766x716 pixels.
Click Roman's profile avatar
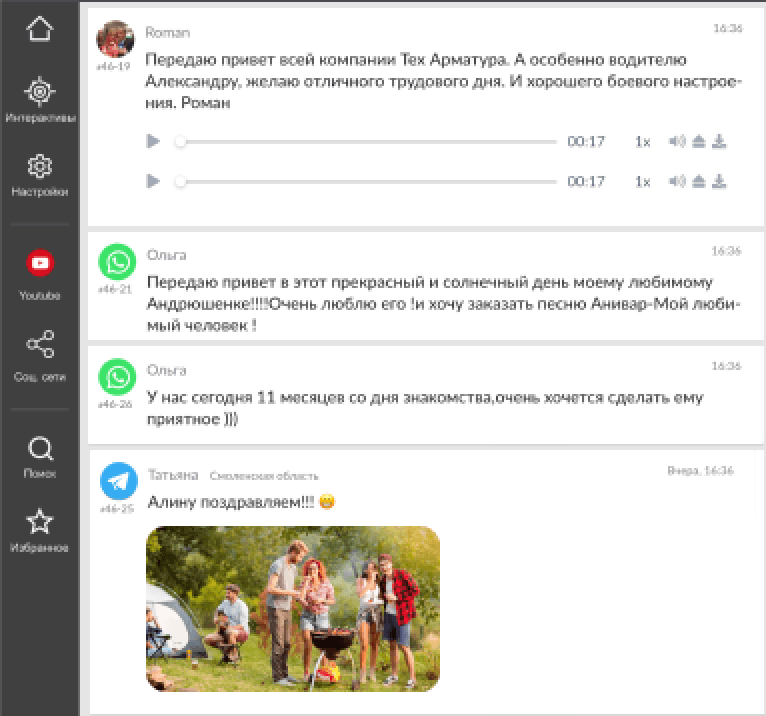[x=115, y=40]
